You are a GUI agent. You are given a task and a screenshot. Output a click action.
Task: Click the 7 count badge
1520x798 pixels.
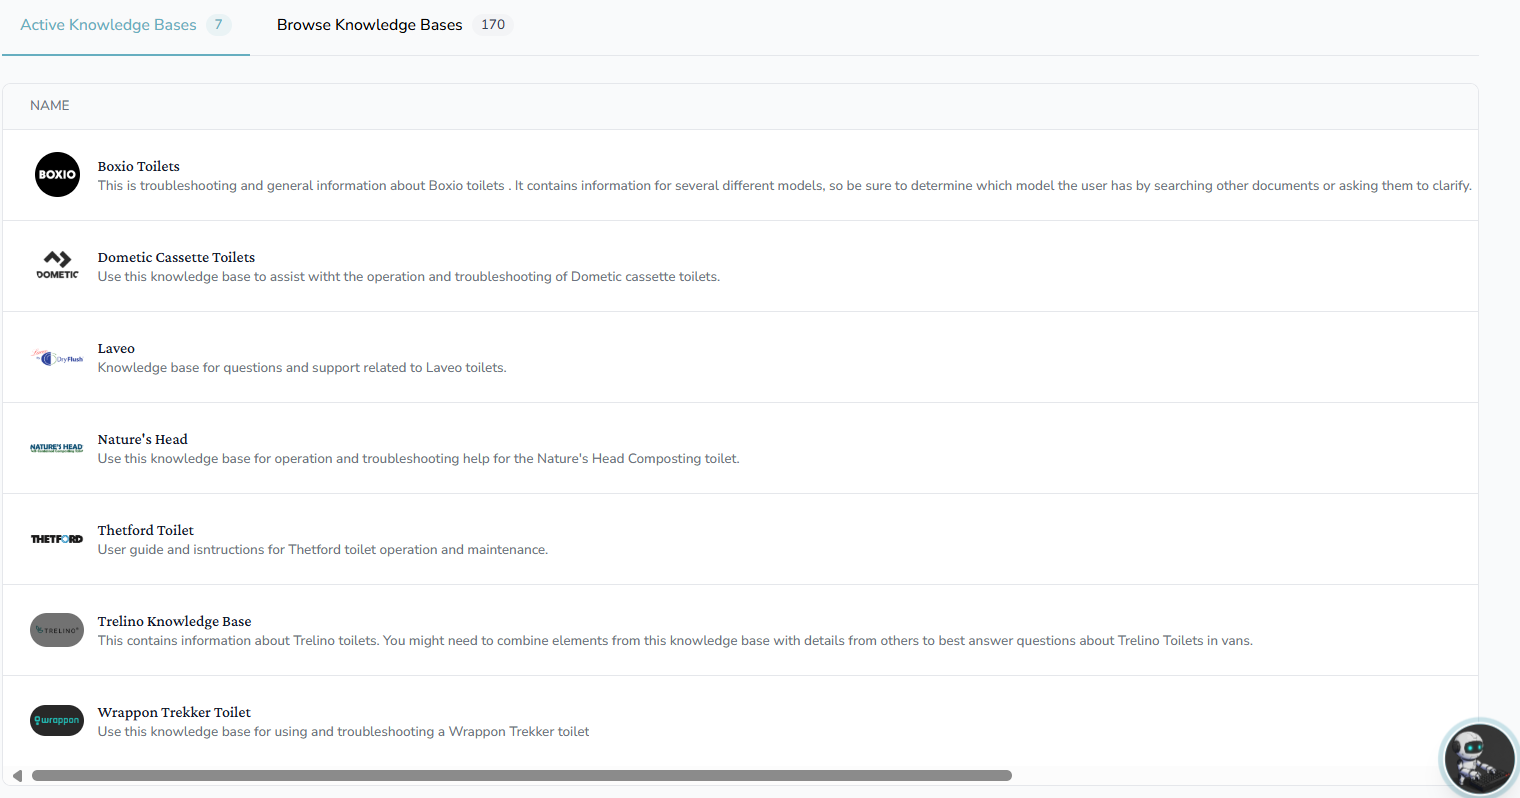(218, 25)
